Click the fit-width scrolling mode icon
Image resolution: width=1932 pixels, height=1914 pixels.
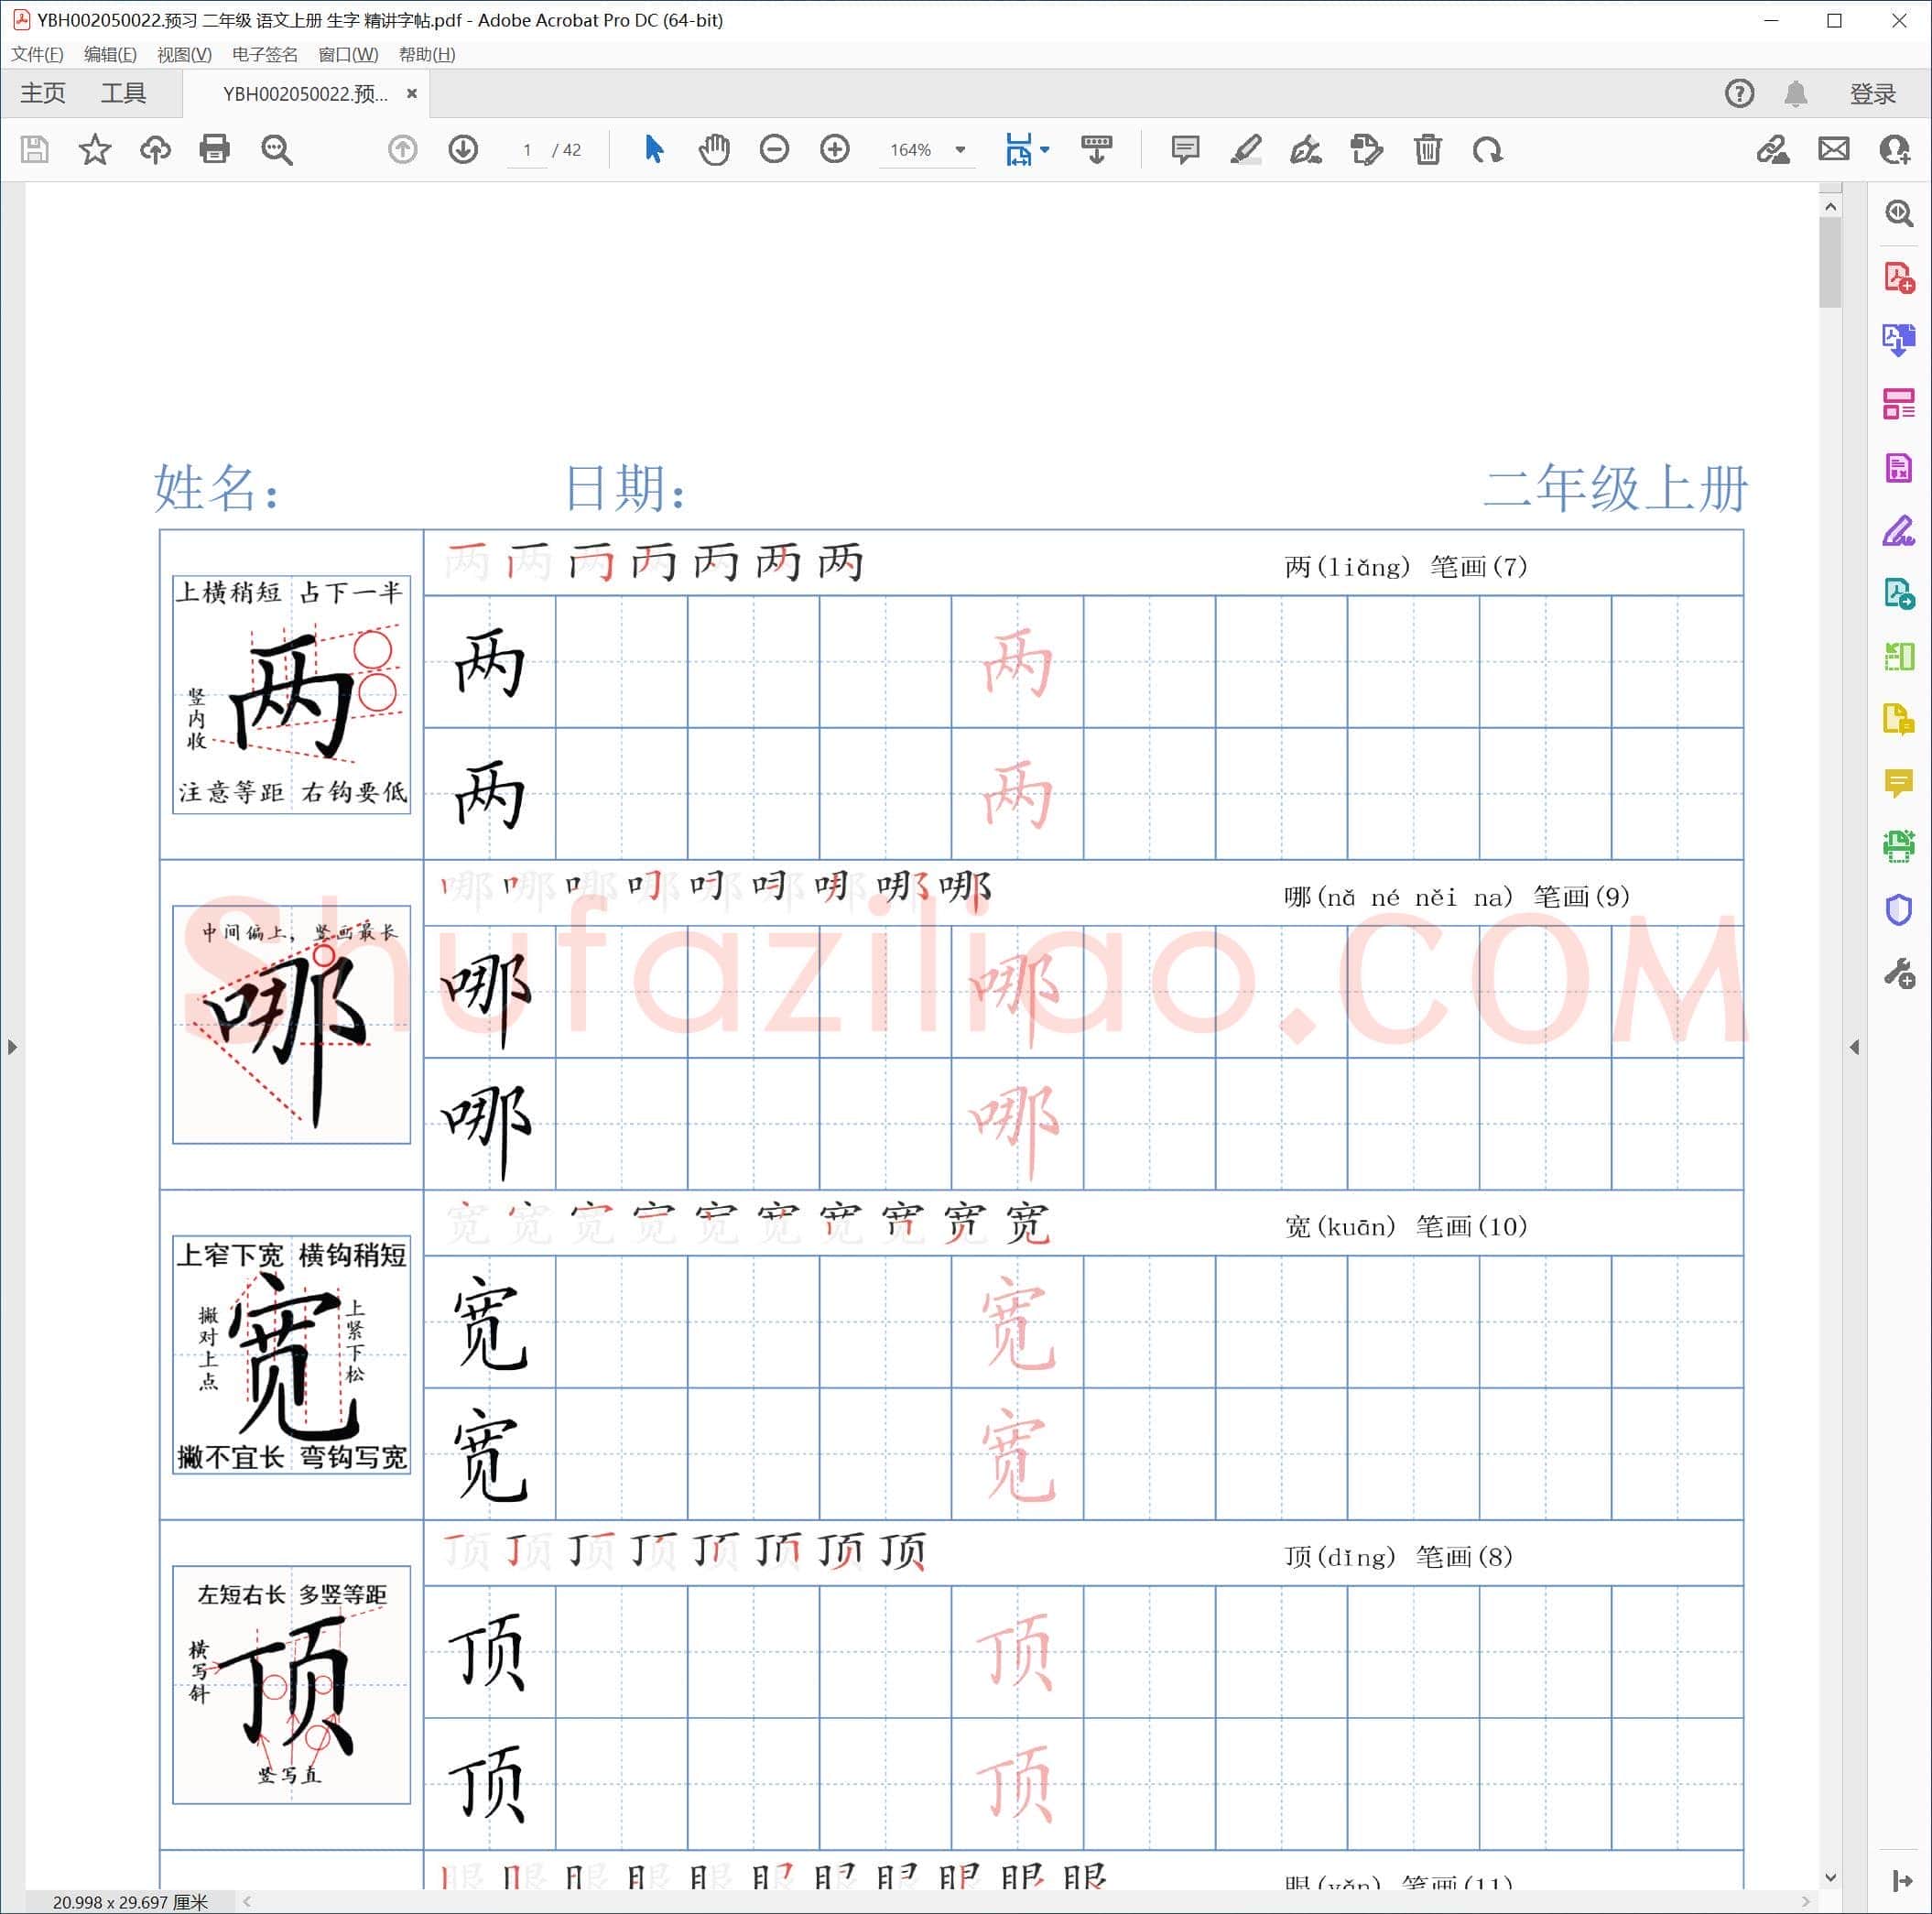pyautogui.click(x=1019, y=150)
